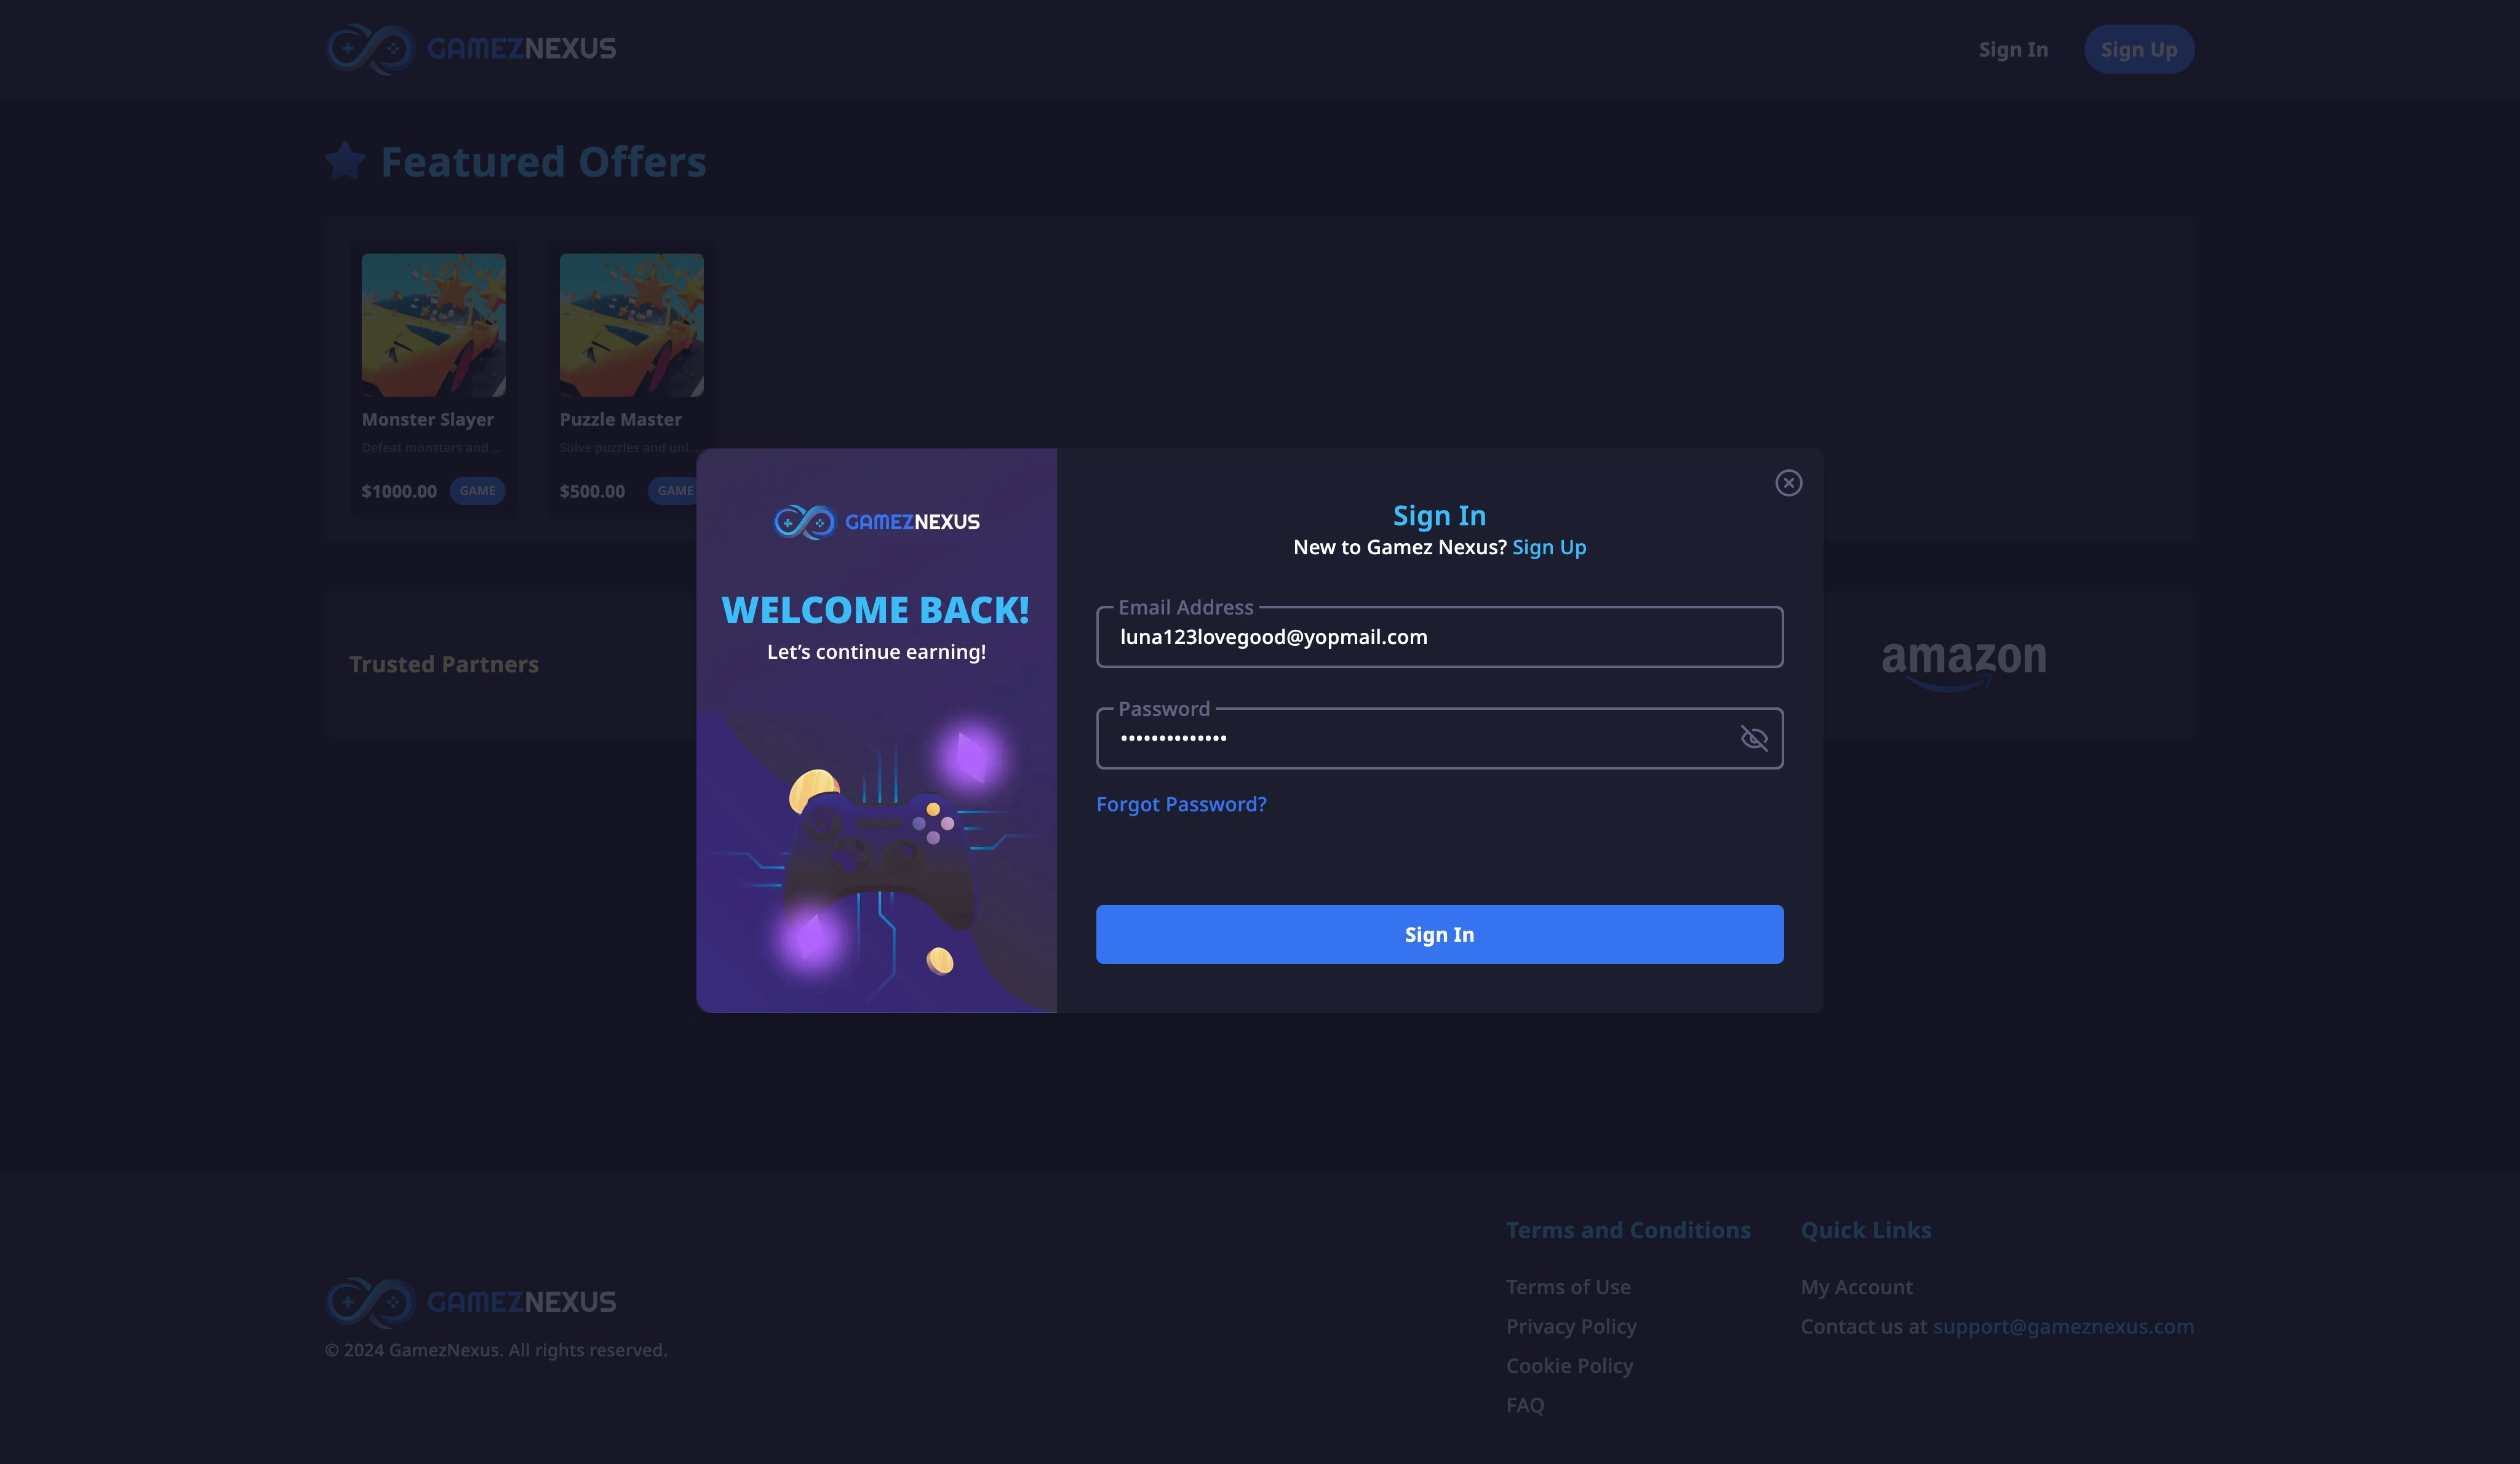The image size is (2520, 1464).
Task: Click Terms and Conditions footer heading
Action: click(x=1628, y=1230)
